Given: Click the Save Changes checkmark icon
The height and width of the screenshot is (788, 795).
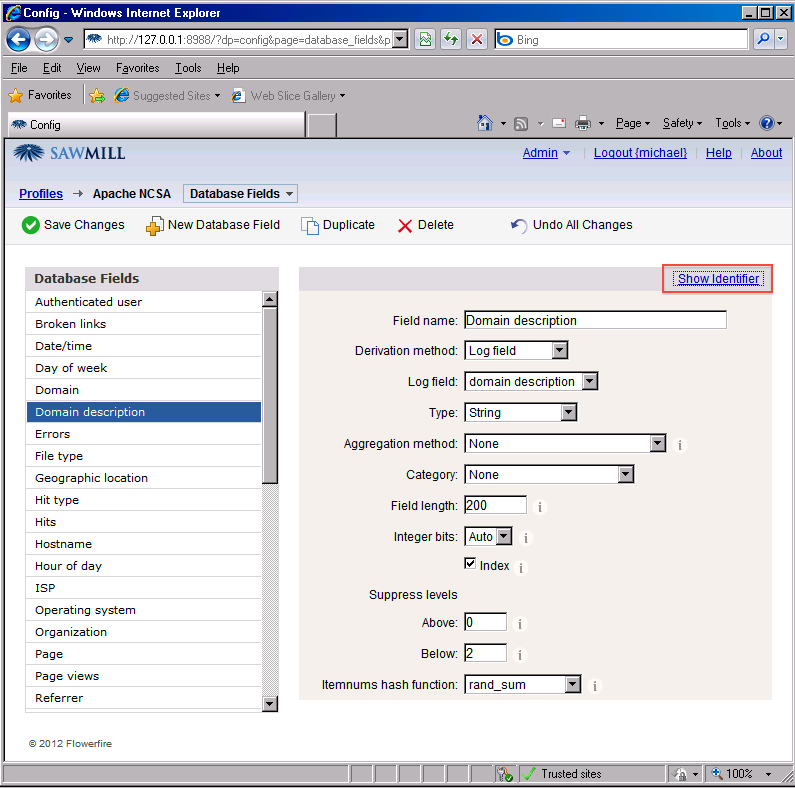Looking at the screenshot, I should point(31,225).
